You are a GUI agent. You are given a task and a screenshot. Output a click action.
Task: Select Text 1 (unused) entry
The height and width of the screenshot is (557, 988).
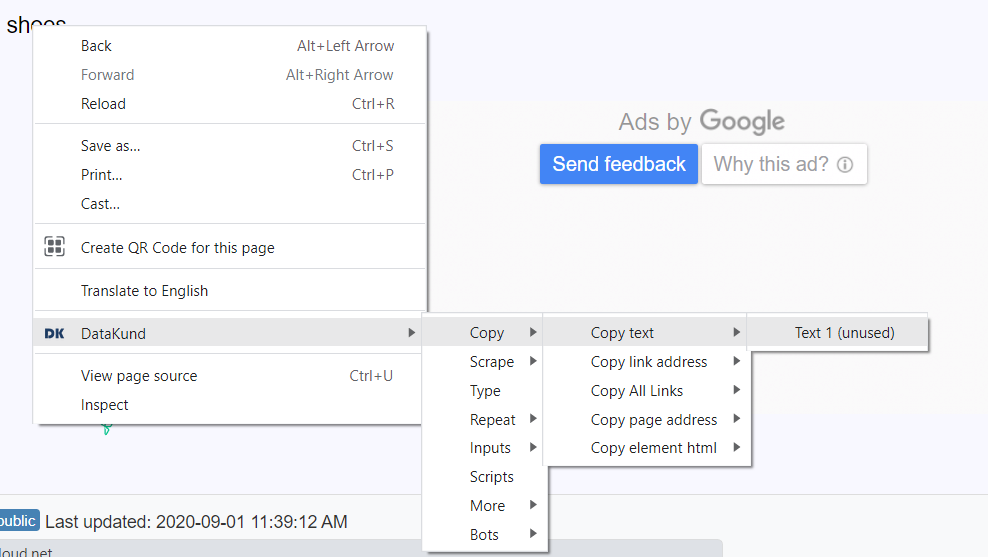point(844,333)
